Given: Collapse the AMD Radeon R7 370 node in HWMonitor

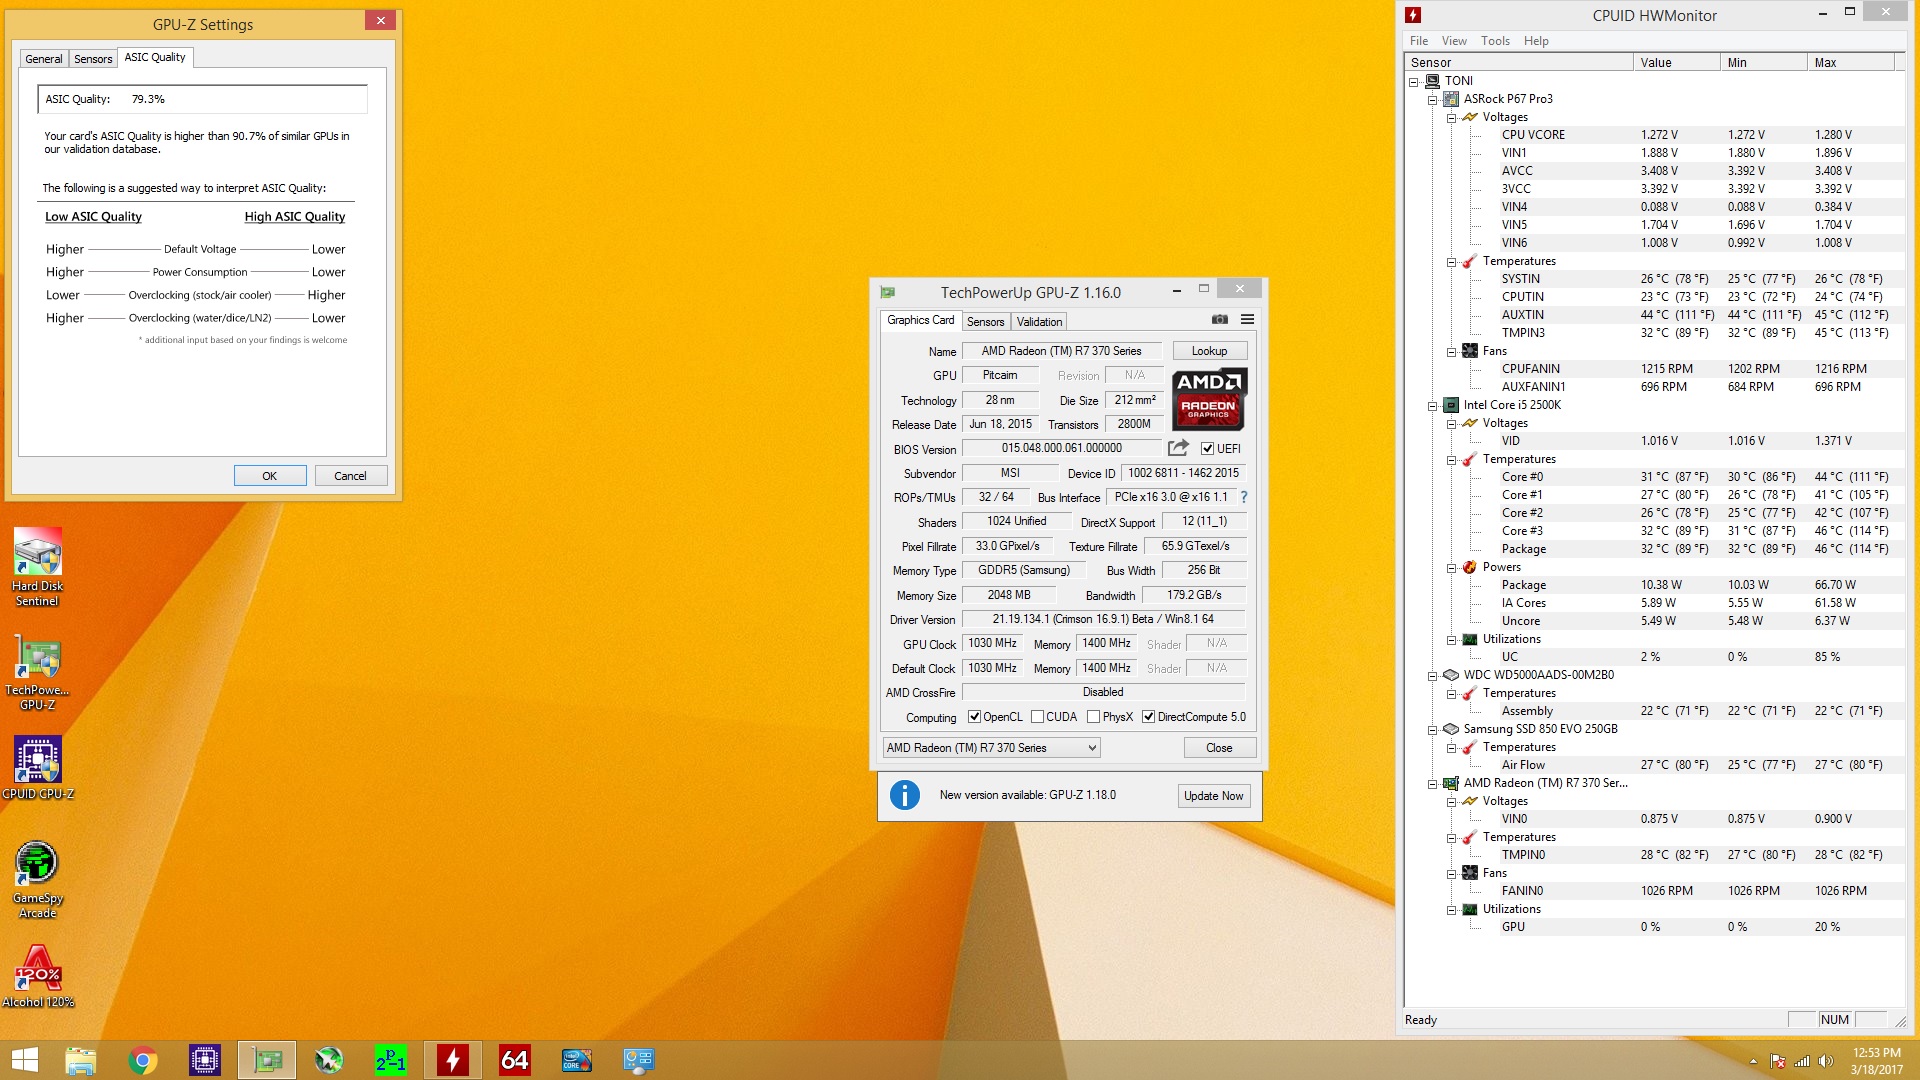Looking at the screenshot, I should coord(1432,784).
